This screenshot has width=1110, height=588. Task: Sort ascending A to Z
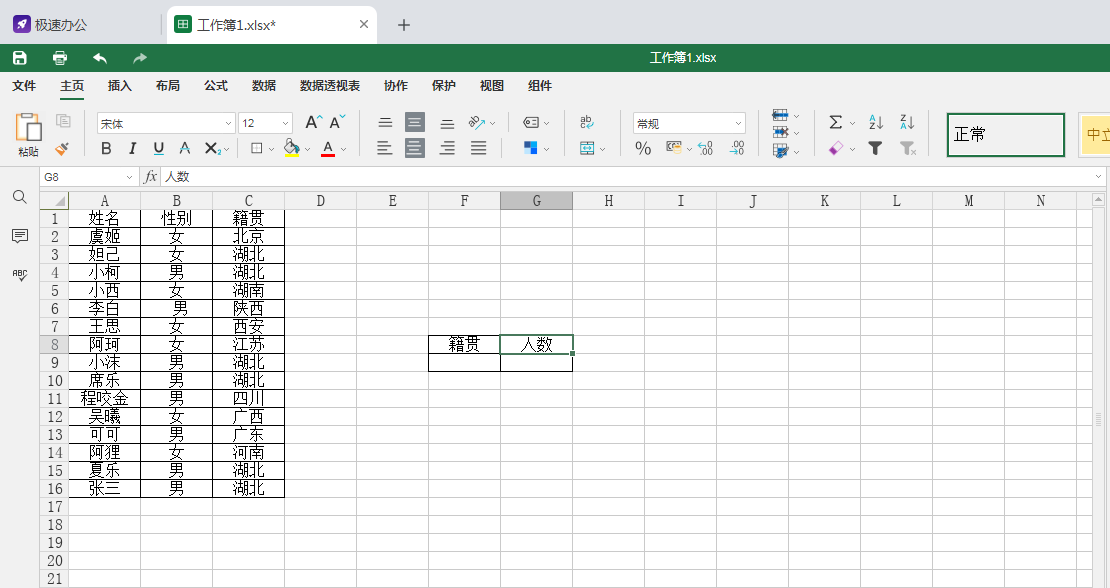[876, 122]
